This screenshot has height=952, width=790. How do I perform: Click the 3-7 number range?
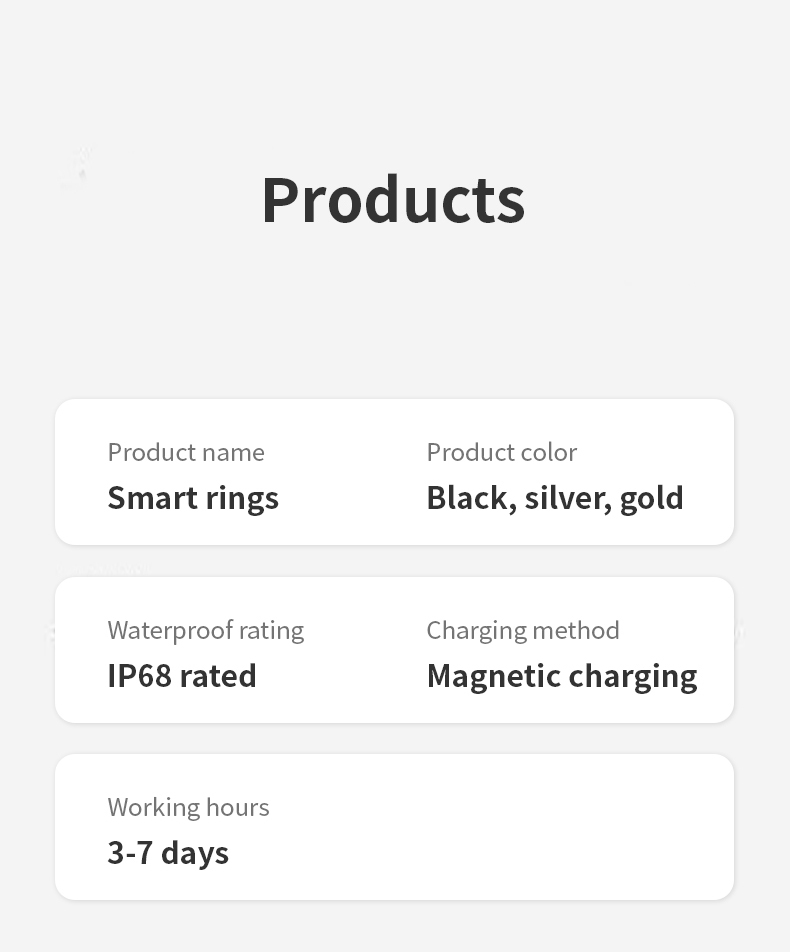tap(129, 853)
